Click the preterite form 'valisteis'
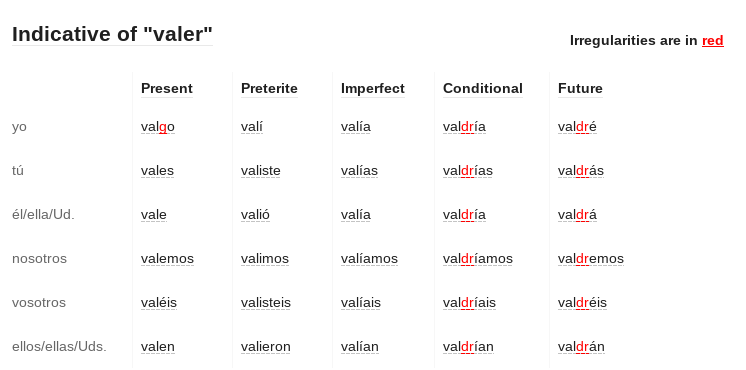This screenshot has width=746, height=370. tap(266, 303)
